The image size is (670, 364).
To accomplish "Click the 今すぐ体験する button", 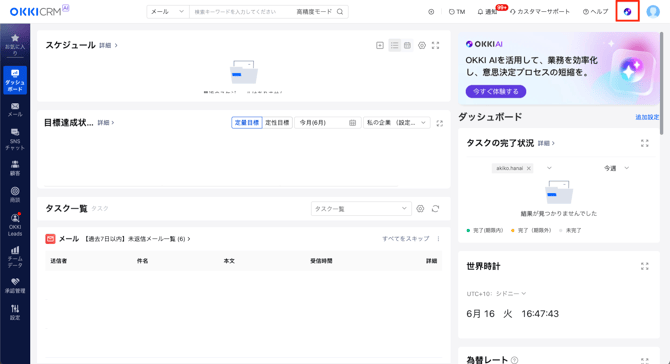I will pos(496,91).
